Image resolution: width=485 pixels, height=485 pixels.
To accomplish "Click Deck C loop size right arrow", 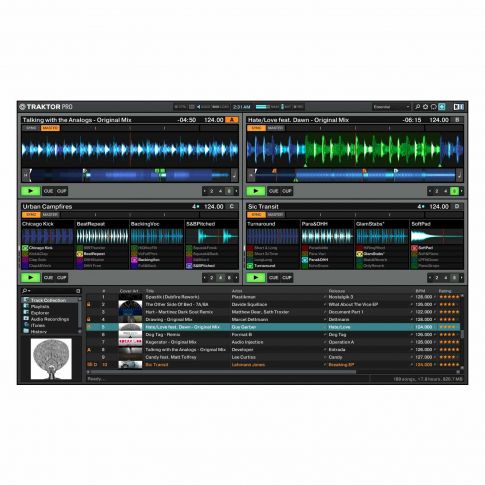I will pyautogui.click(x=236, y=277).
